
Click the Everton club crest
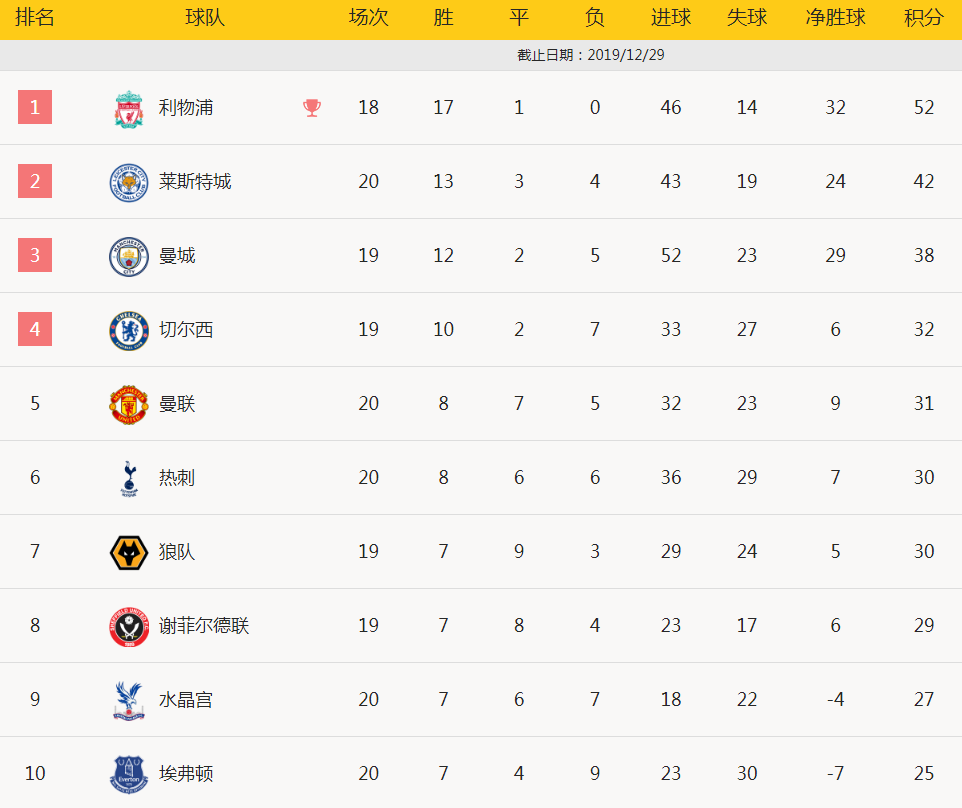pyautogui.click(x=129, y=774)
